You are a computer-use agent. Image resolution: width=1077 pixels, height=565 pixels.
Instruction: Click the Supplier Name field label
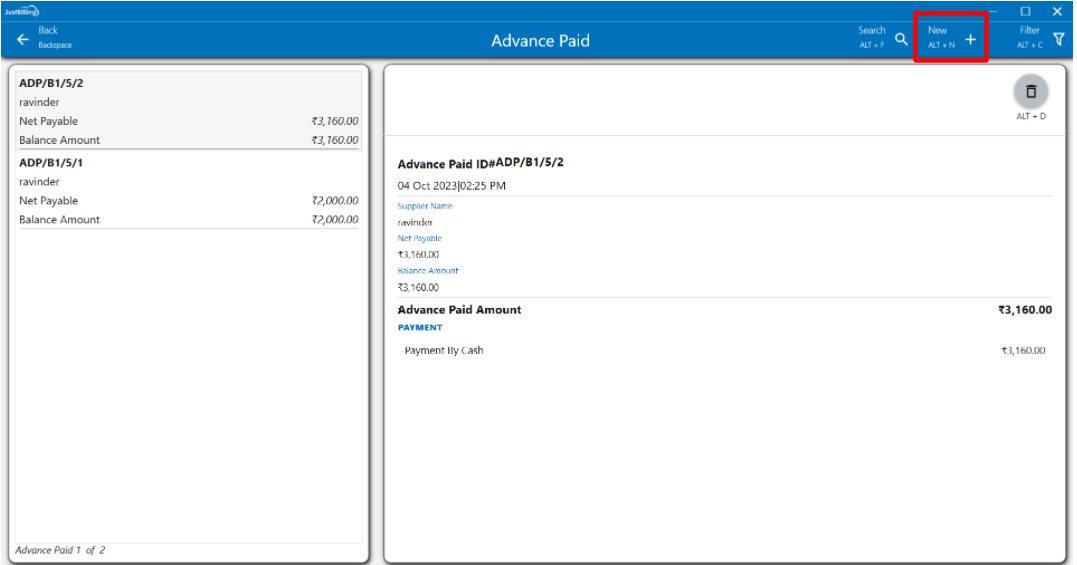[425, 206]
